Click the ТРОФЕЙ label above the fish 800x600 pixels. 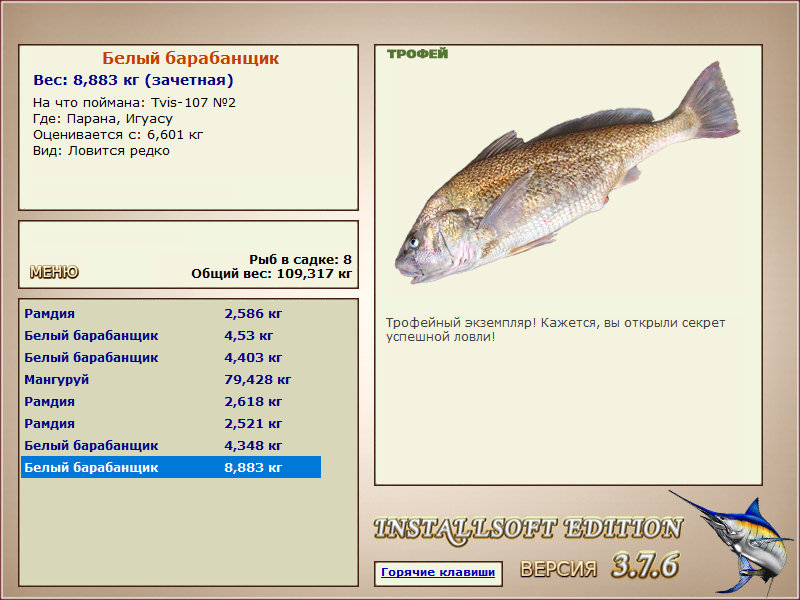point(417,54)
